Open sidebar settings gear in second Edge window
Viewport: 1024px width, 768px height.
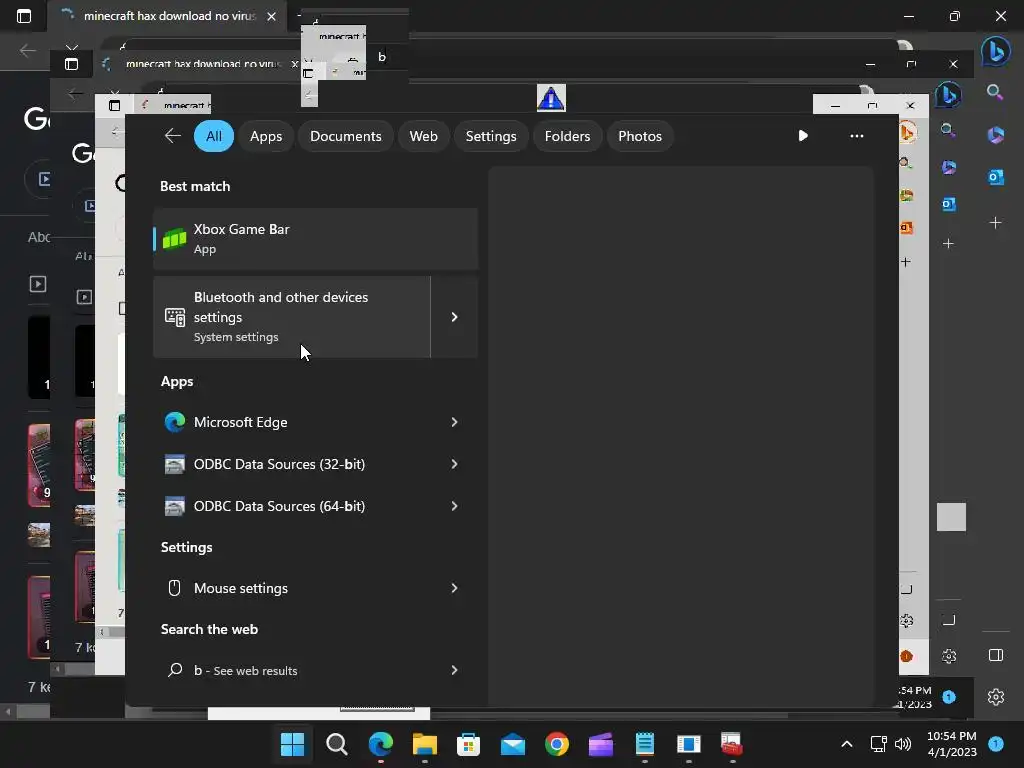949,656
